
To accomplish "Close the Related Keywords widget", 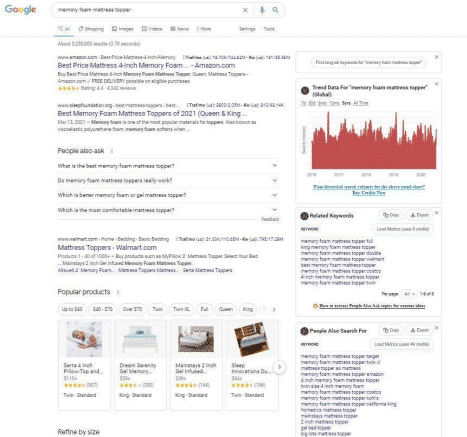I will 436,213.
